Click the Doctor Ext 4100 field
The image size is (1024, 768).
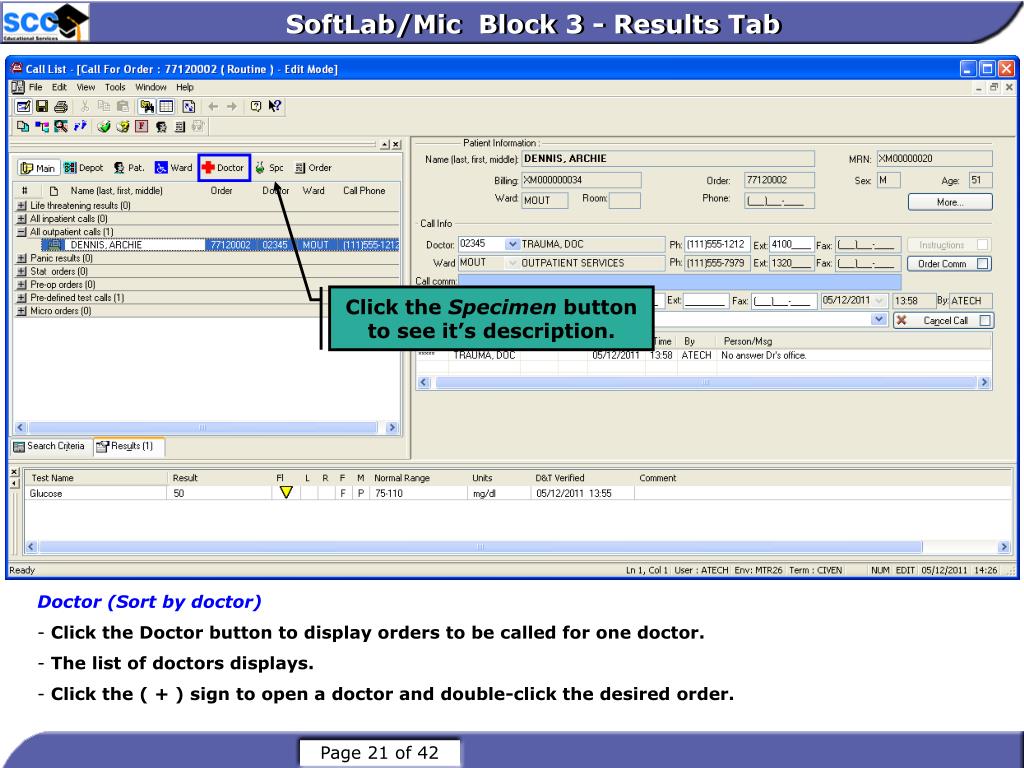click(x=792, y=244)
